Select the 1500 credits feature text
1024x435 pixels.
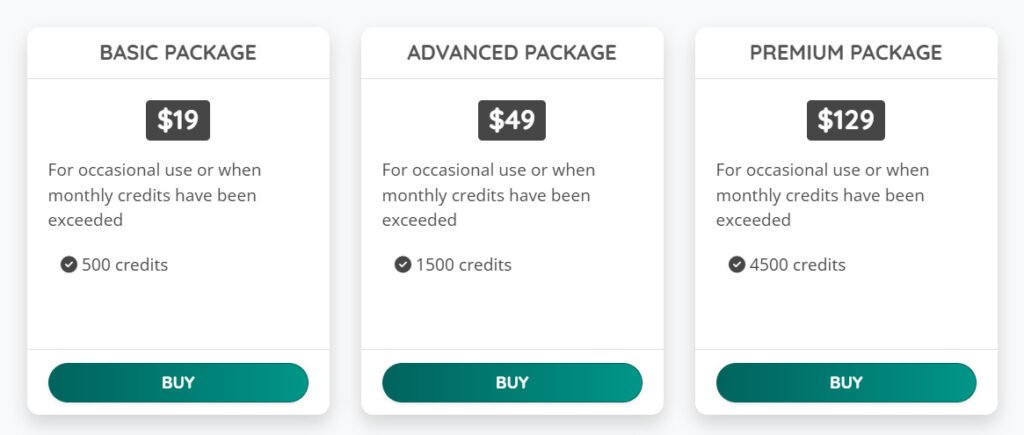(464, 265)
